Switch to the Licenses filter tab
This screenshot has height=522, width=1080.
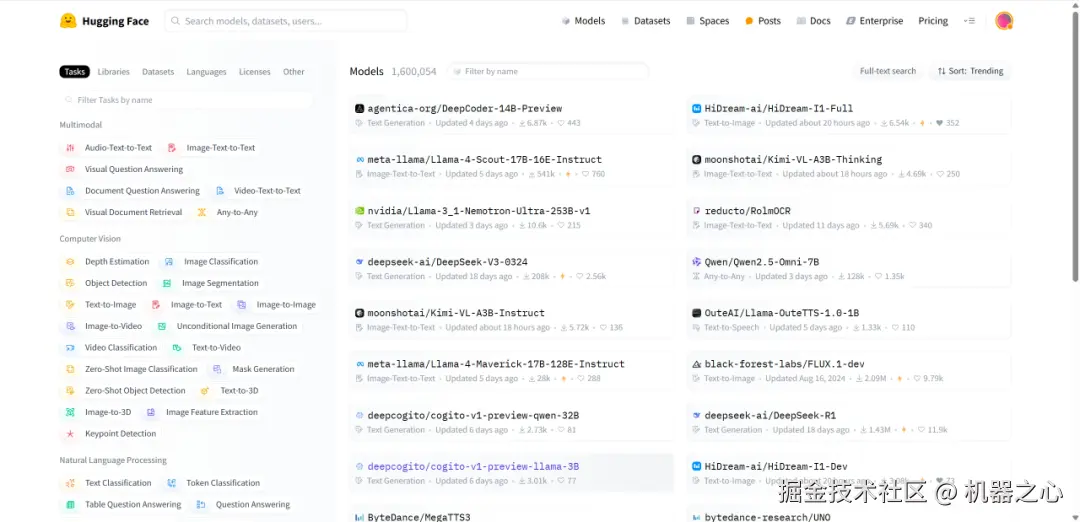[x=254, y=72]
